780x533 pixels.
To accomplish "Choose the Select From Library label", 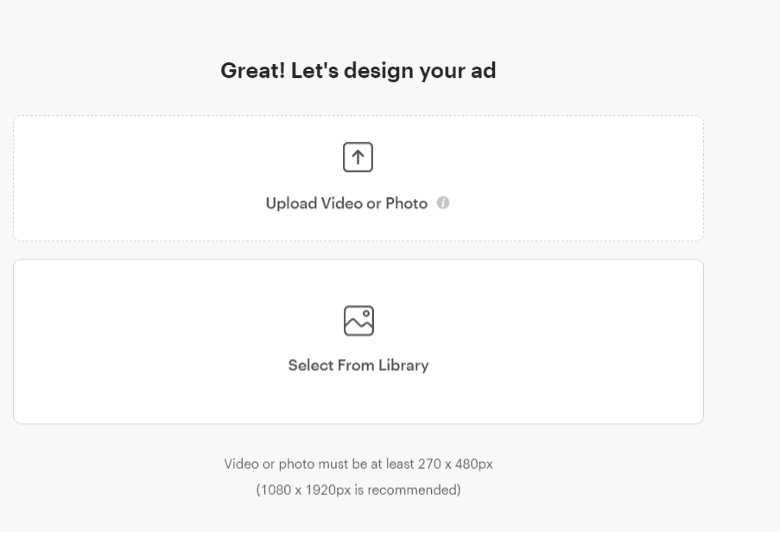I will [x=359, y=365].
